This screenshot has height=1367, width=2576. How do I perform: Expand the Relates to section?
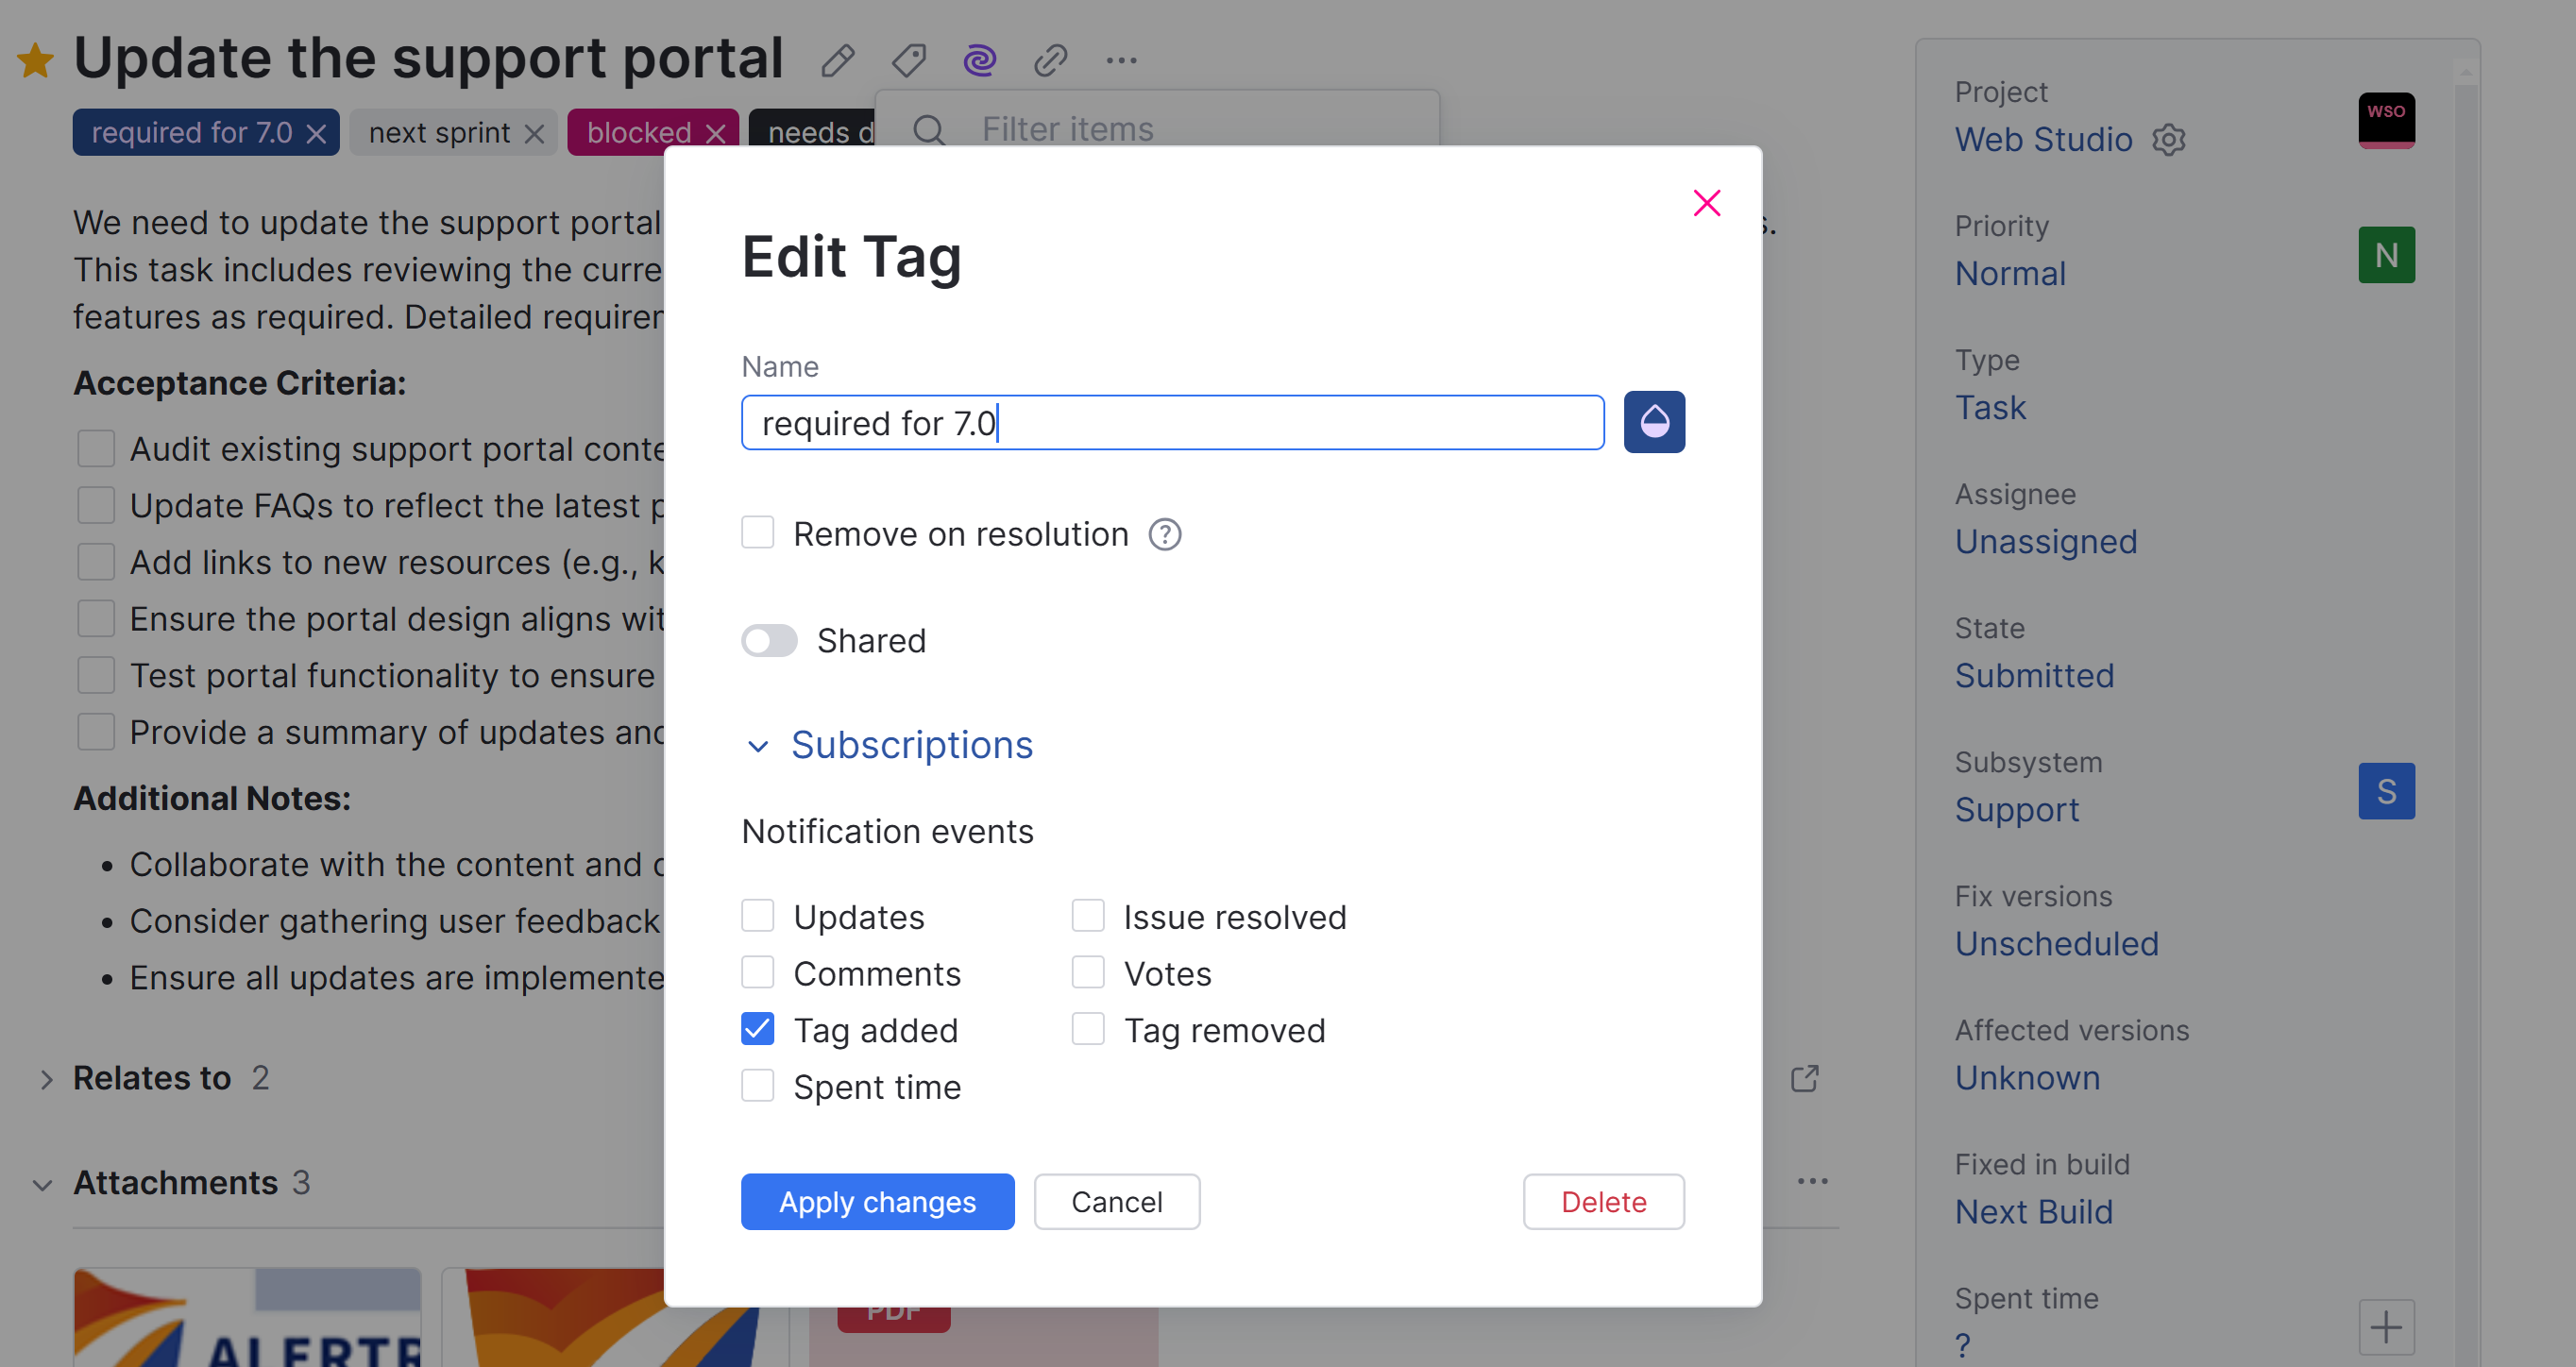[x=46, y=1079]
